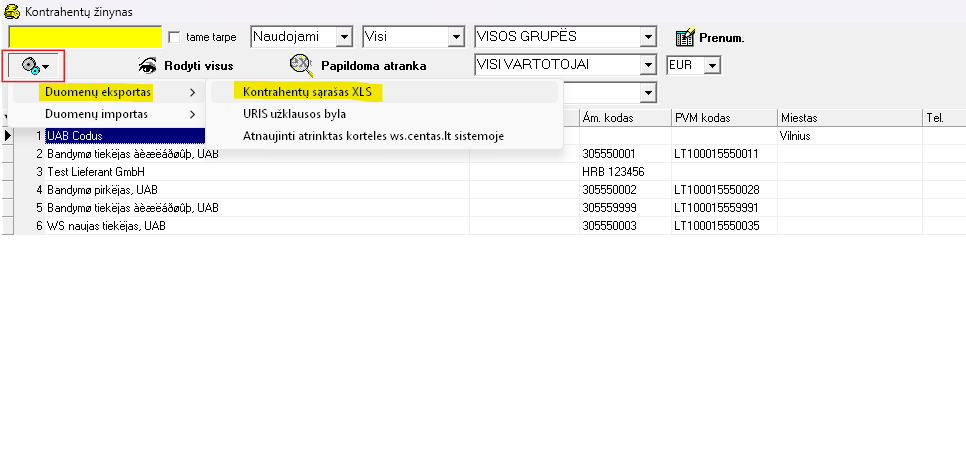Choose Kontrahentų sąrašas XLS export
Image resolution: width=966 pixels, height=469 pixels.
[x=384, y=92]
